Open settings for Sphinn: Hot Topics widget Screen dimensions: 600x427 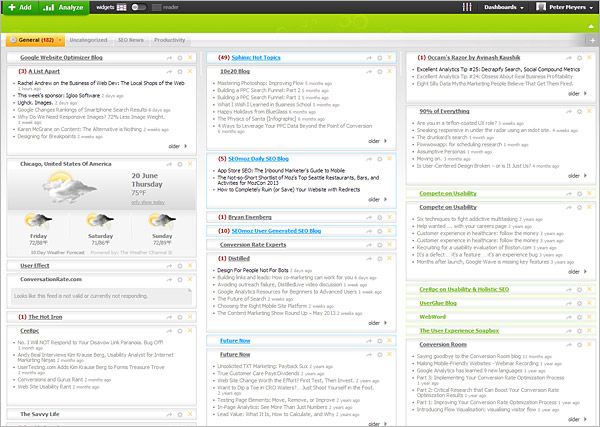click(381, 58)
